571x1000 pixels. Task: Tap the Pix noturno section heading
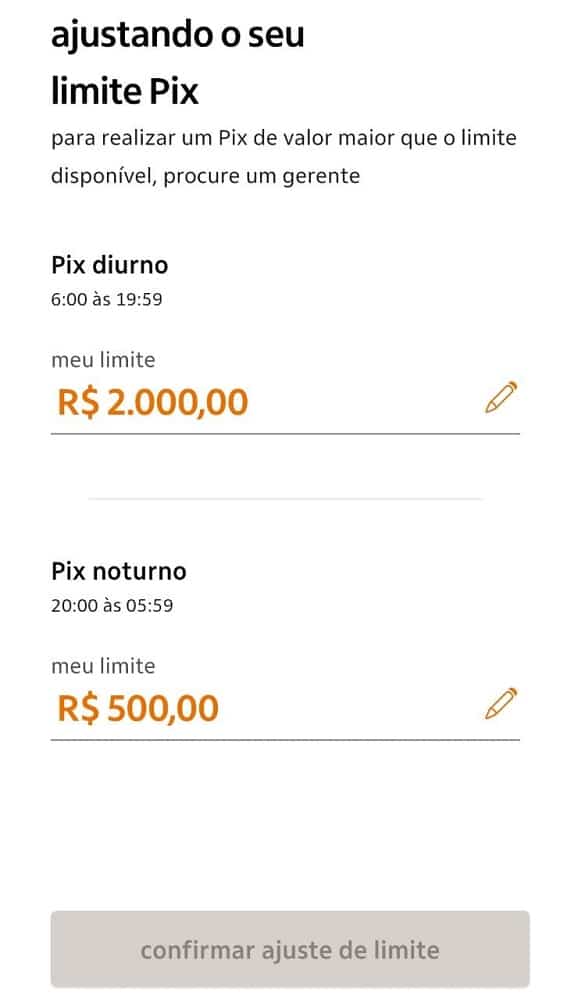click(x=119, y=571)
